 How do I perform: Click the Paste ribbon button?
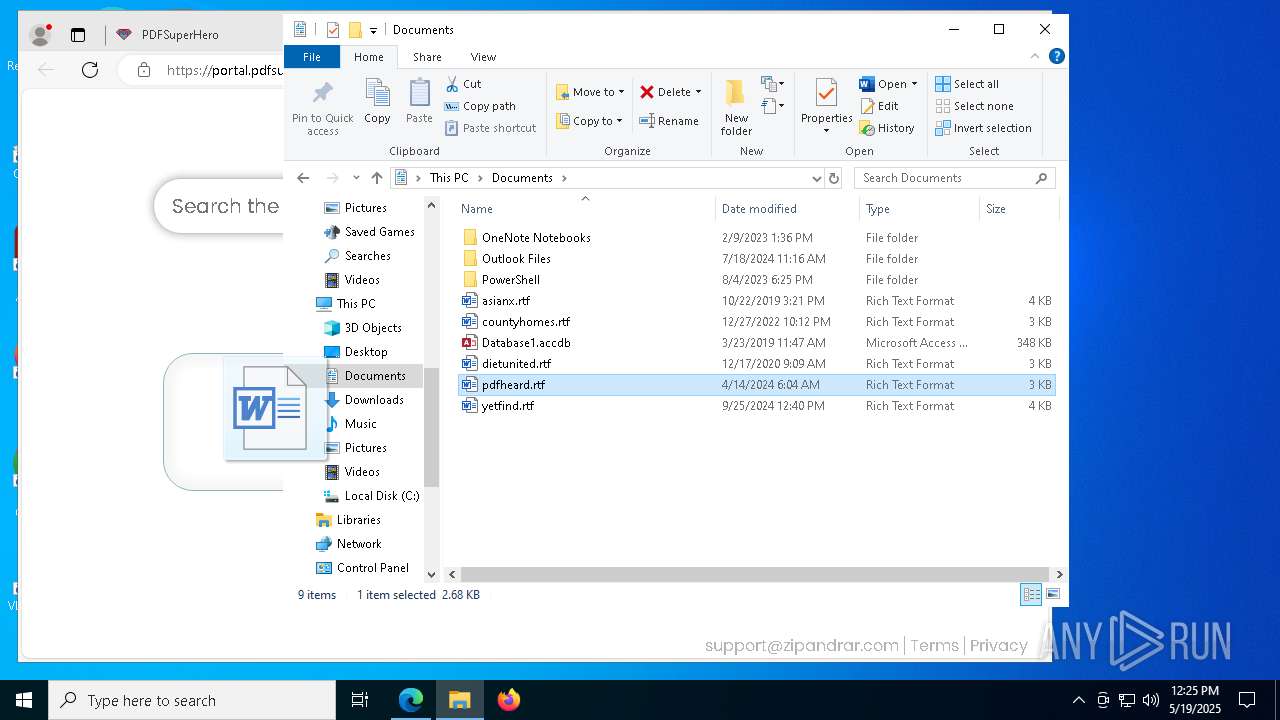point(419,102)
